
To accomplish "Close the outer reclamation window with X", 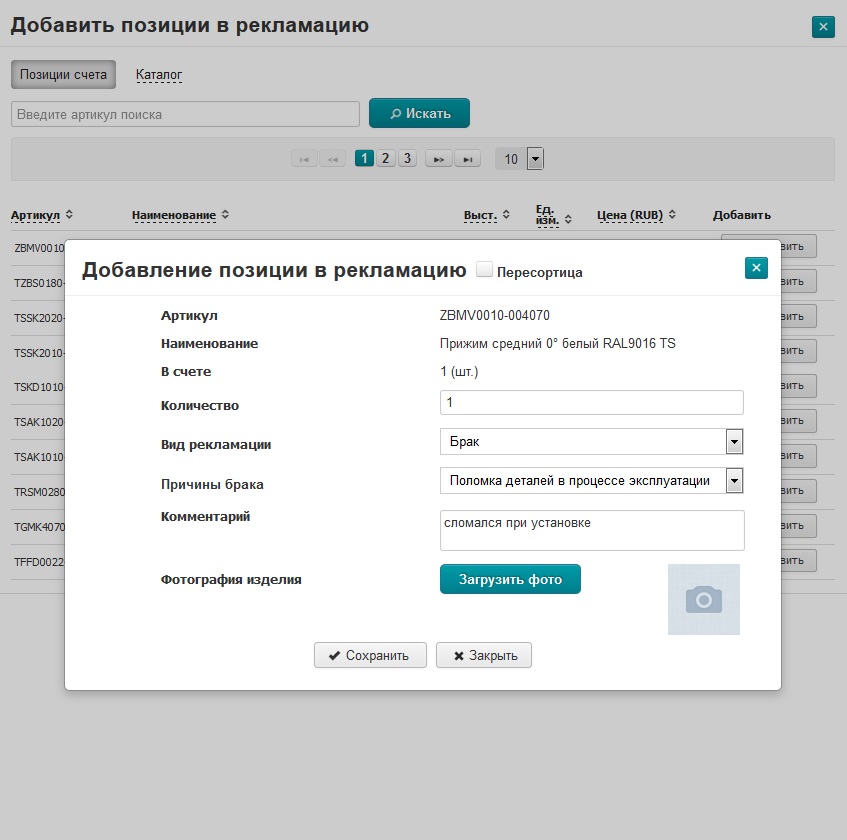I will pyautogui.click(x=823, y=27).
